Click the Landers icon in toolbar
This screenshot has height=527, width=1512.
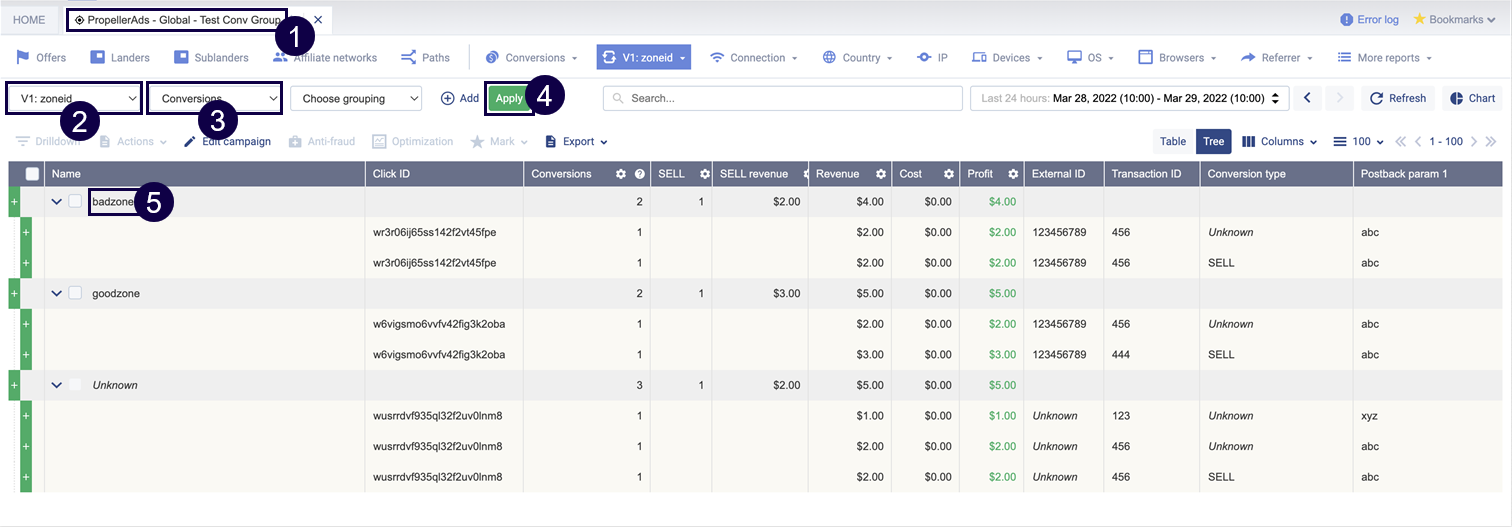98,58
